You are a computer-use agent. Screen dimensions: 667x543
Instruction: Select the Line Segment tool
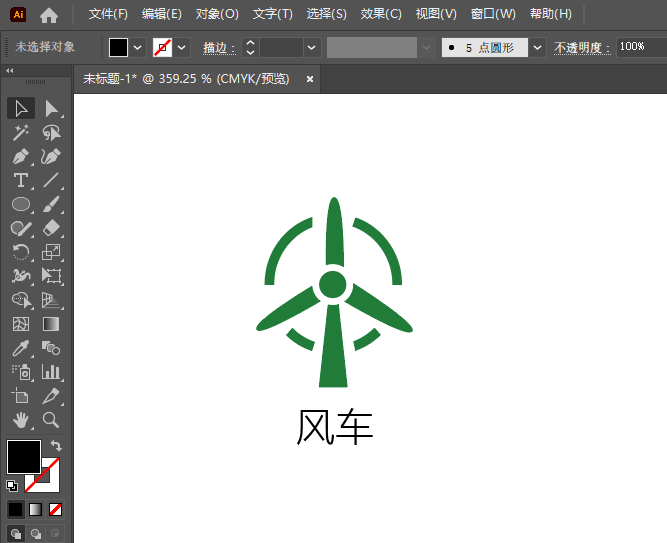[x=51, y=180]
